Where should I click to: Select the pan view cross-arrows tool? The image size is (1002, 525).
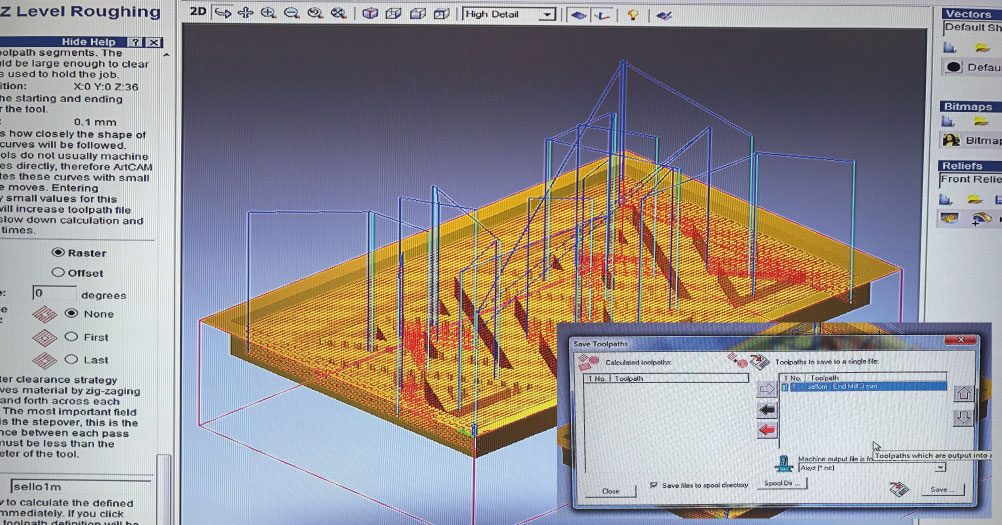[245, 13]
